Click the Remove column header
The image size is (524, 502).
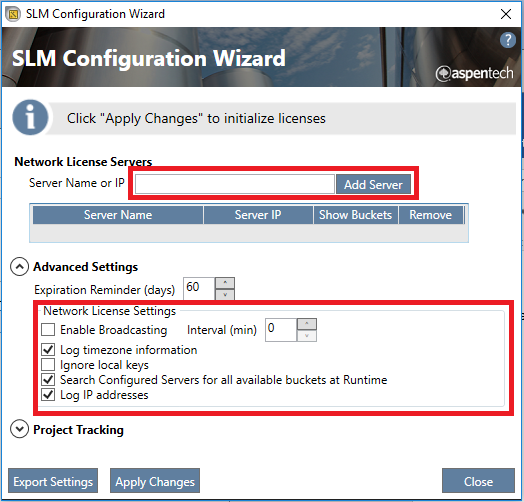coord(430,215)
